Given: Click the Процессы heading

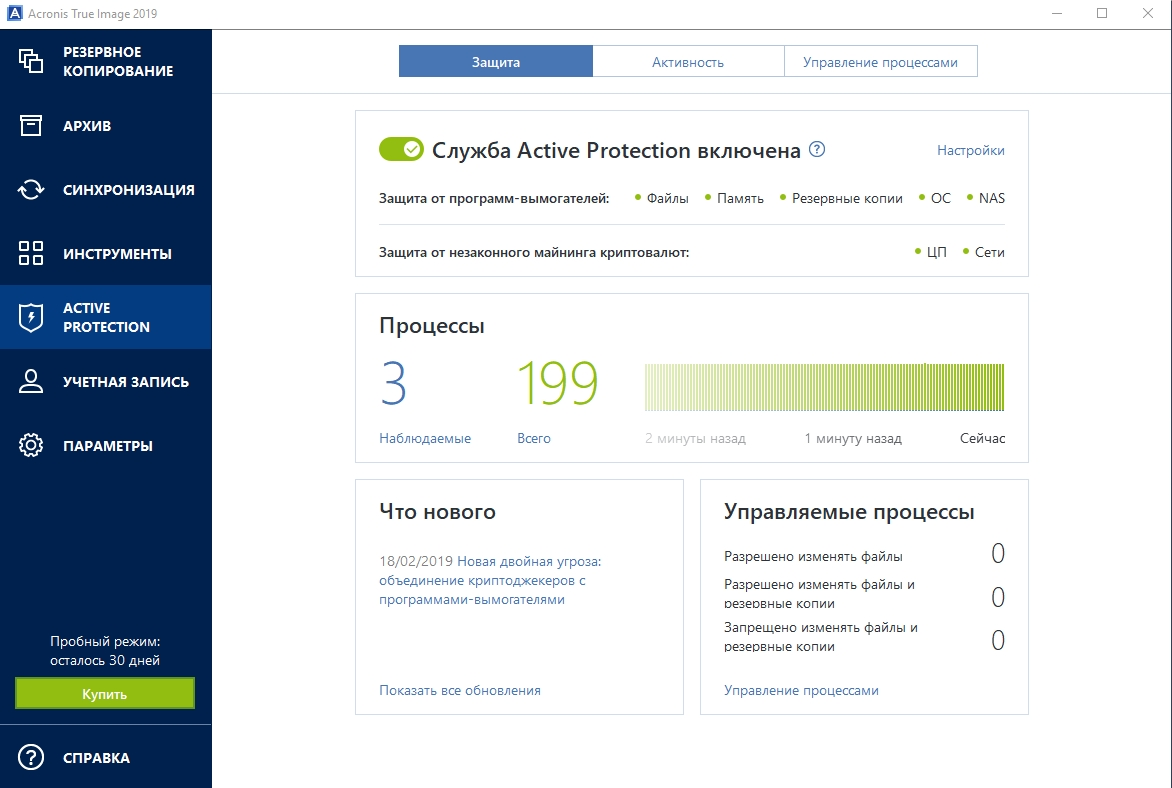Looking at the screenshot, I should pos(432,326).
